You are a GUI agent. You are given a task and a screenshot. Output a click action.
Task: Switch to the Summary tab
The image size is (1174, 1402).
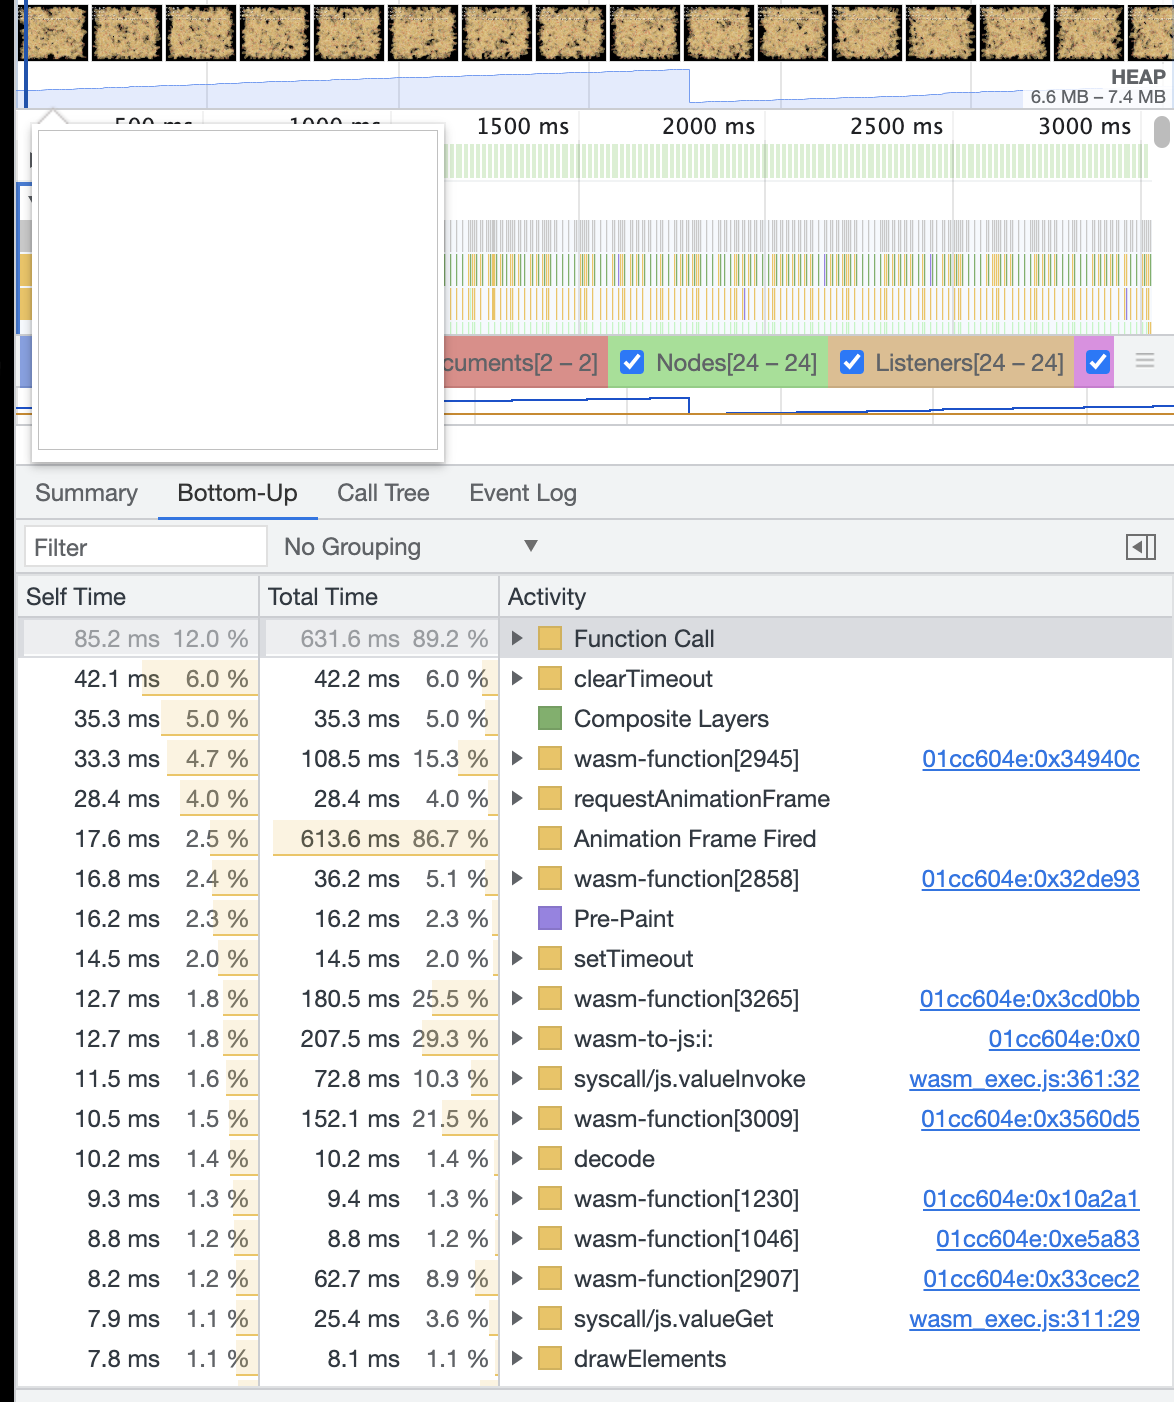tap(86, 493)
